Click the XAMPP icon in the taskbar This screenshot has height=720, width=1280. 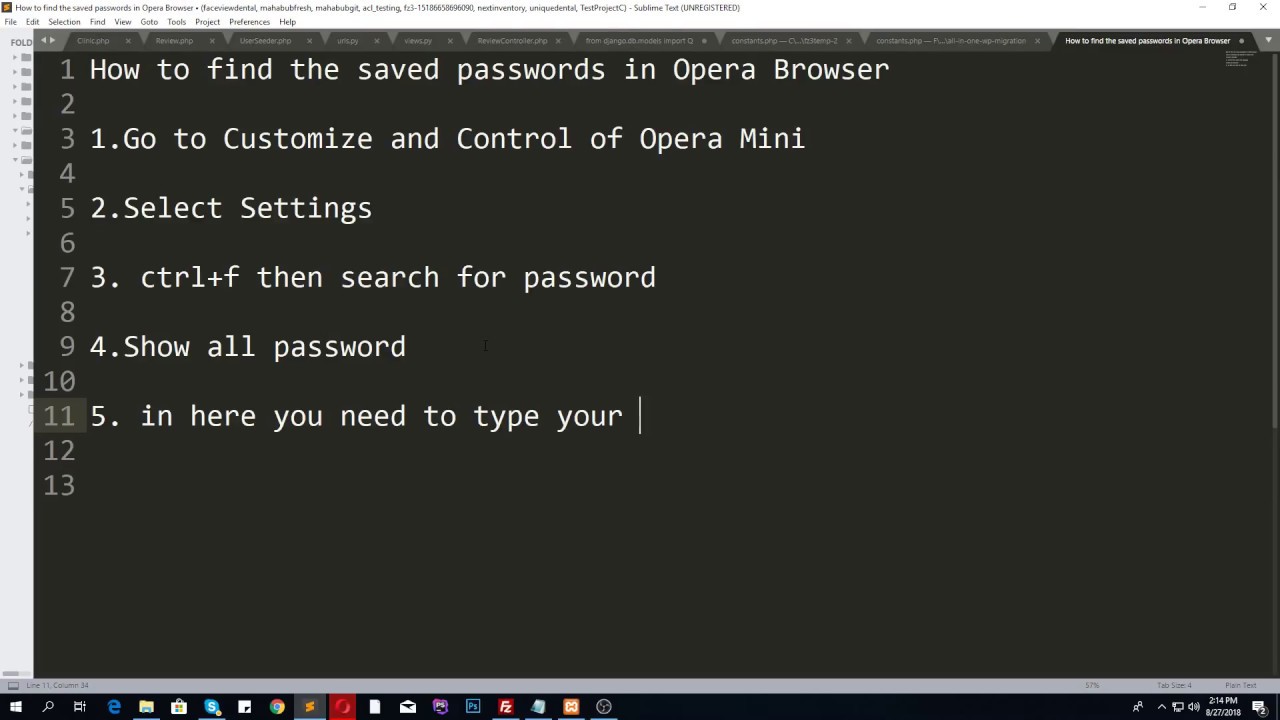[x=571, y=707]
